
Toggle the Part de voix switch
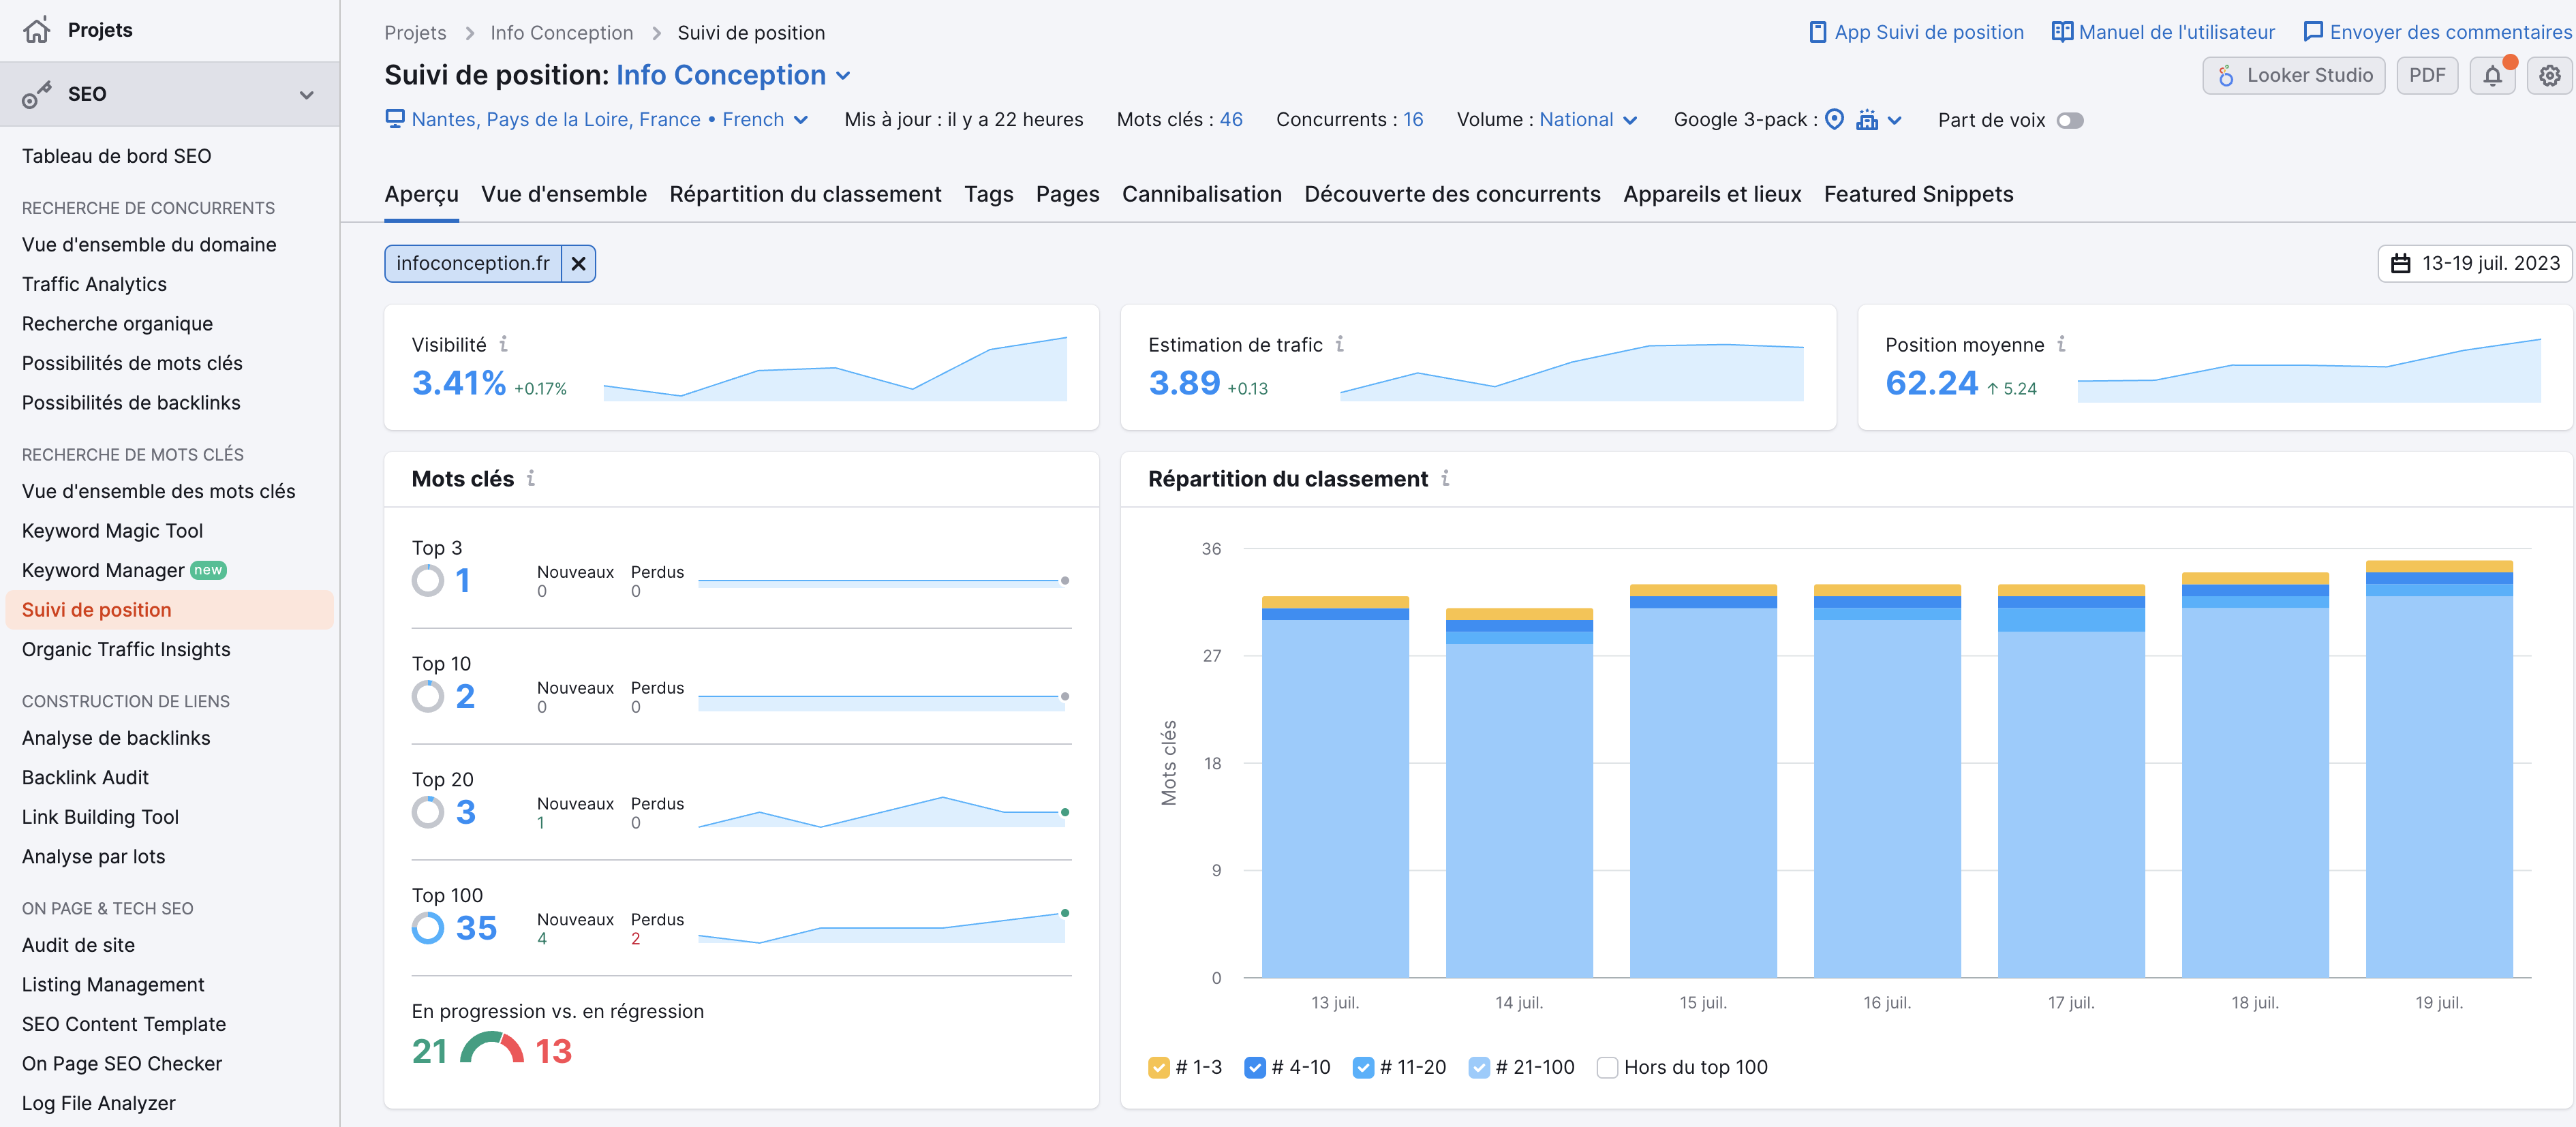click(x=2069, y=120)
